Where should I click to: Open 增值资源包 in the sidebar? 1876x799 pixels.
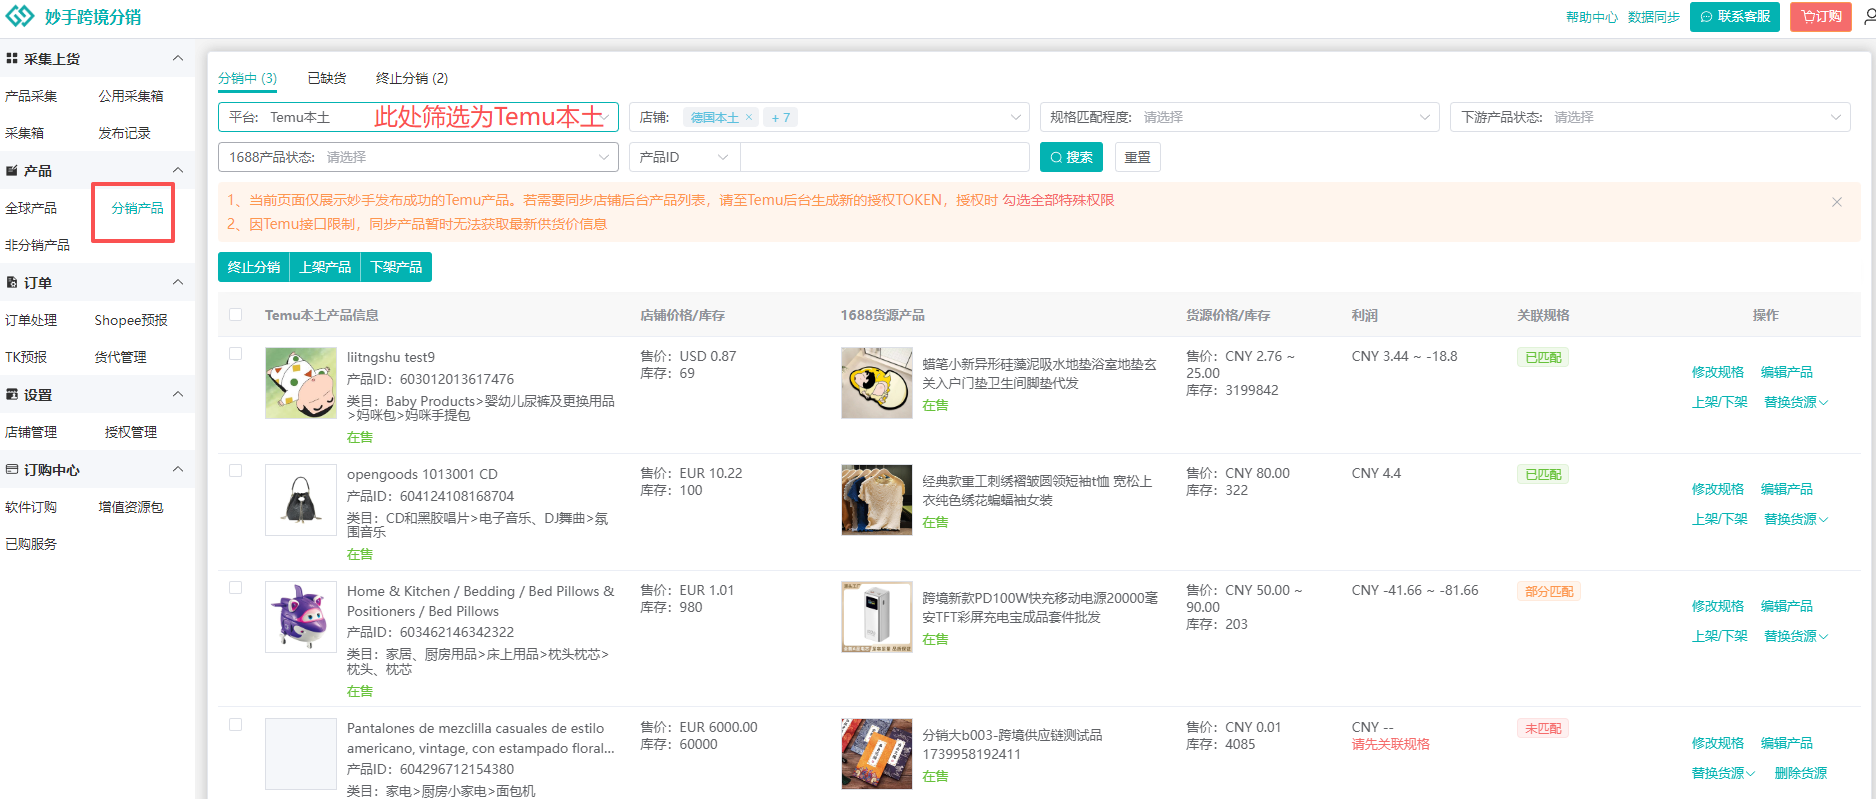pos(130,507)
